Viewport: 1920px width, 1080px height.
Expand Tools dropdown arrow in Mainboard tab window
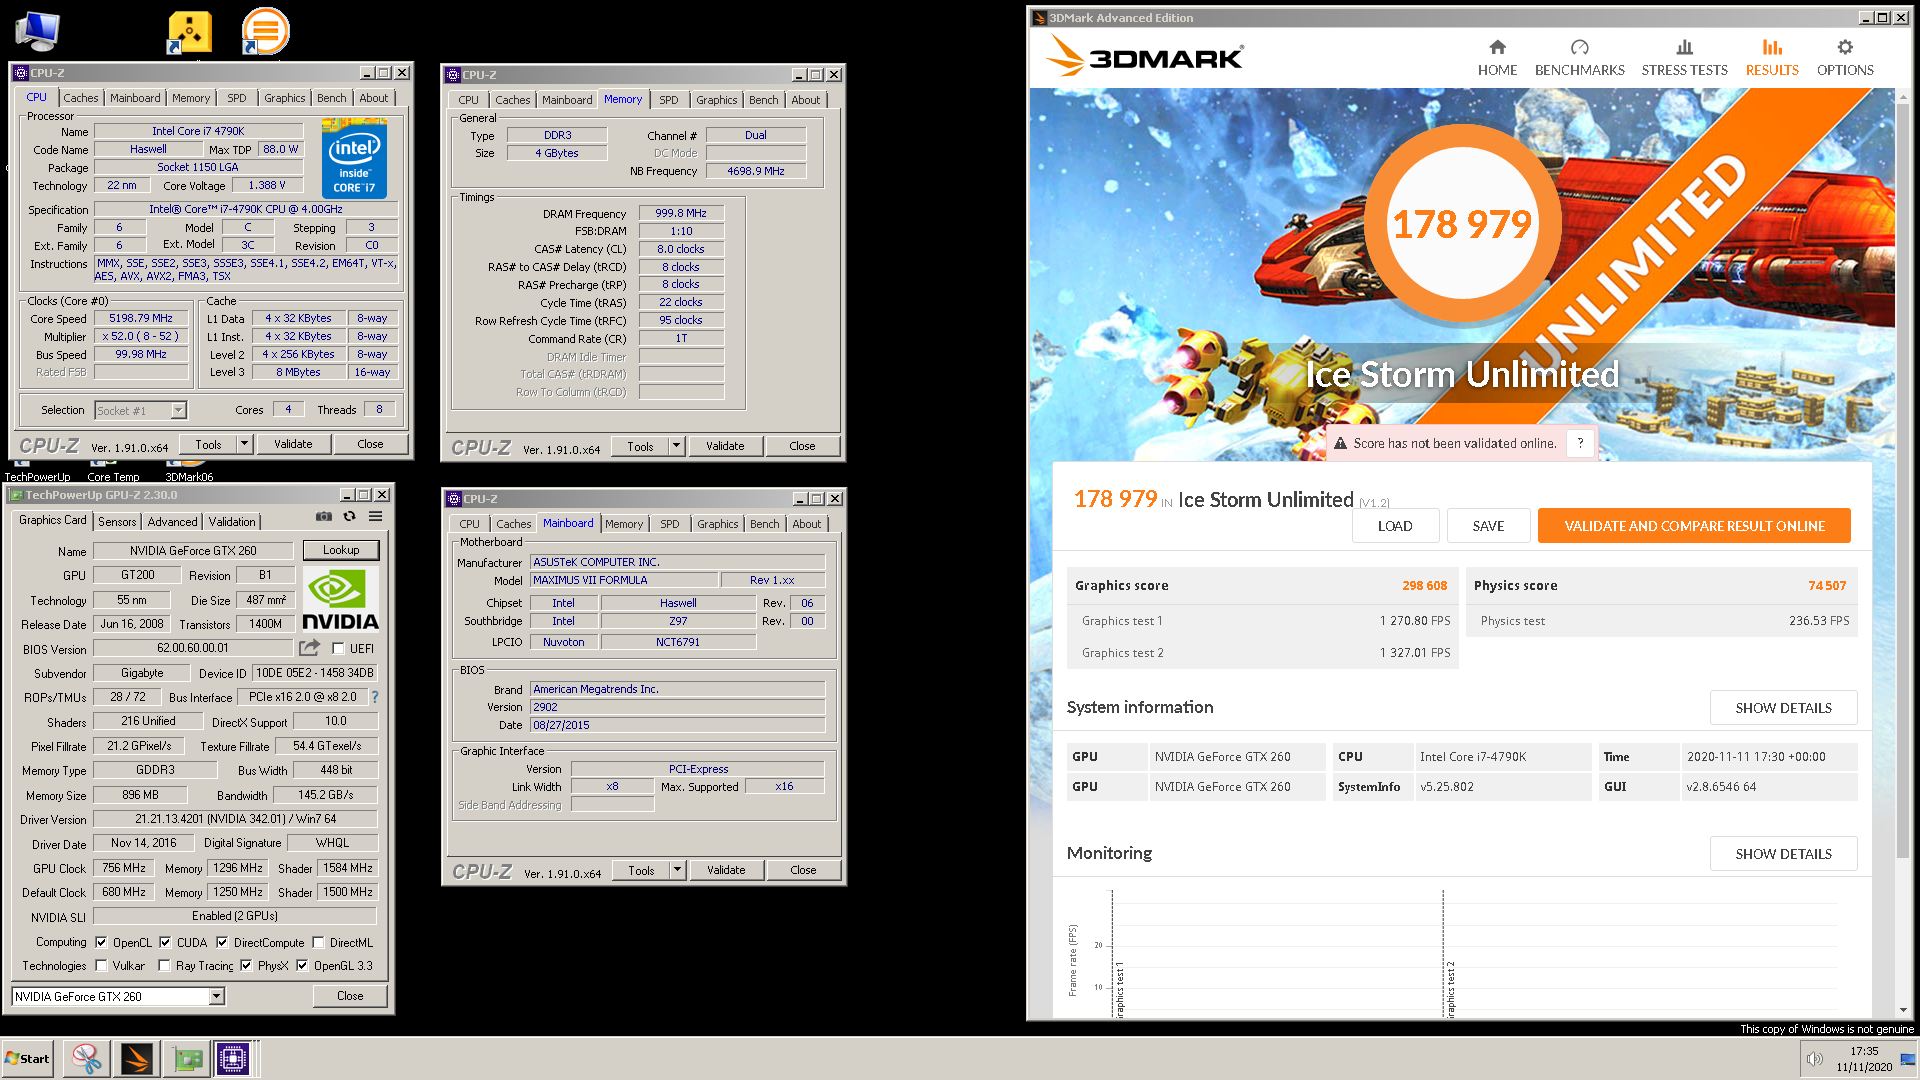[x=677, y=870]
